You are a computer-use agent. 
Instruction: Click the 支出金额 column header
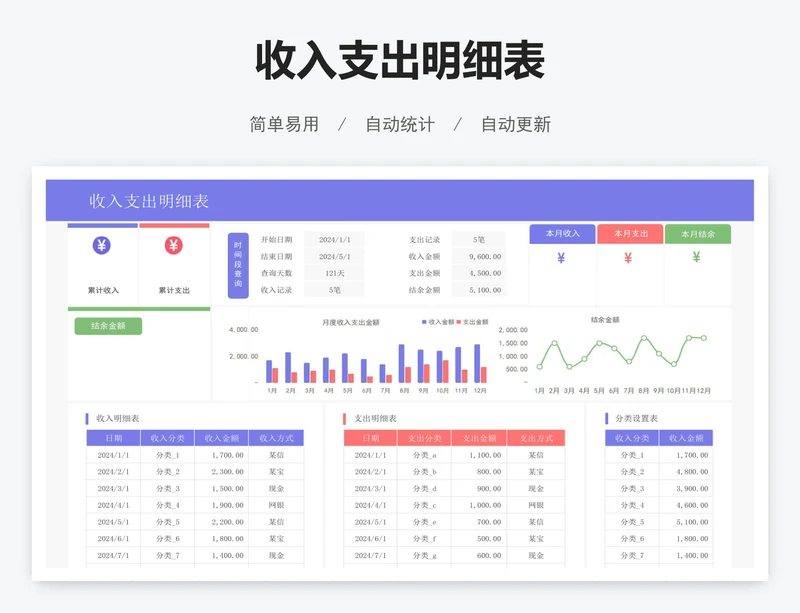(x=479, y=438)
